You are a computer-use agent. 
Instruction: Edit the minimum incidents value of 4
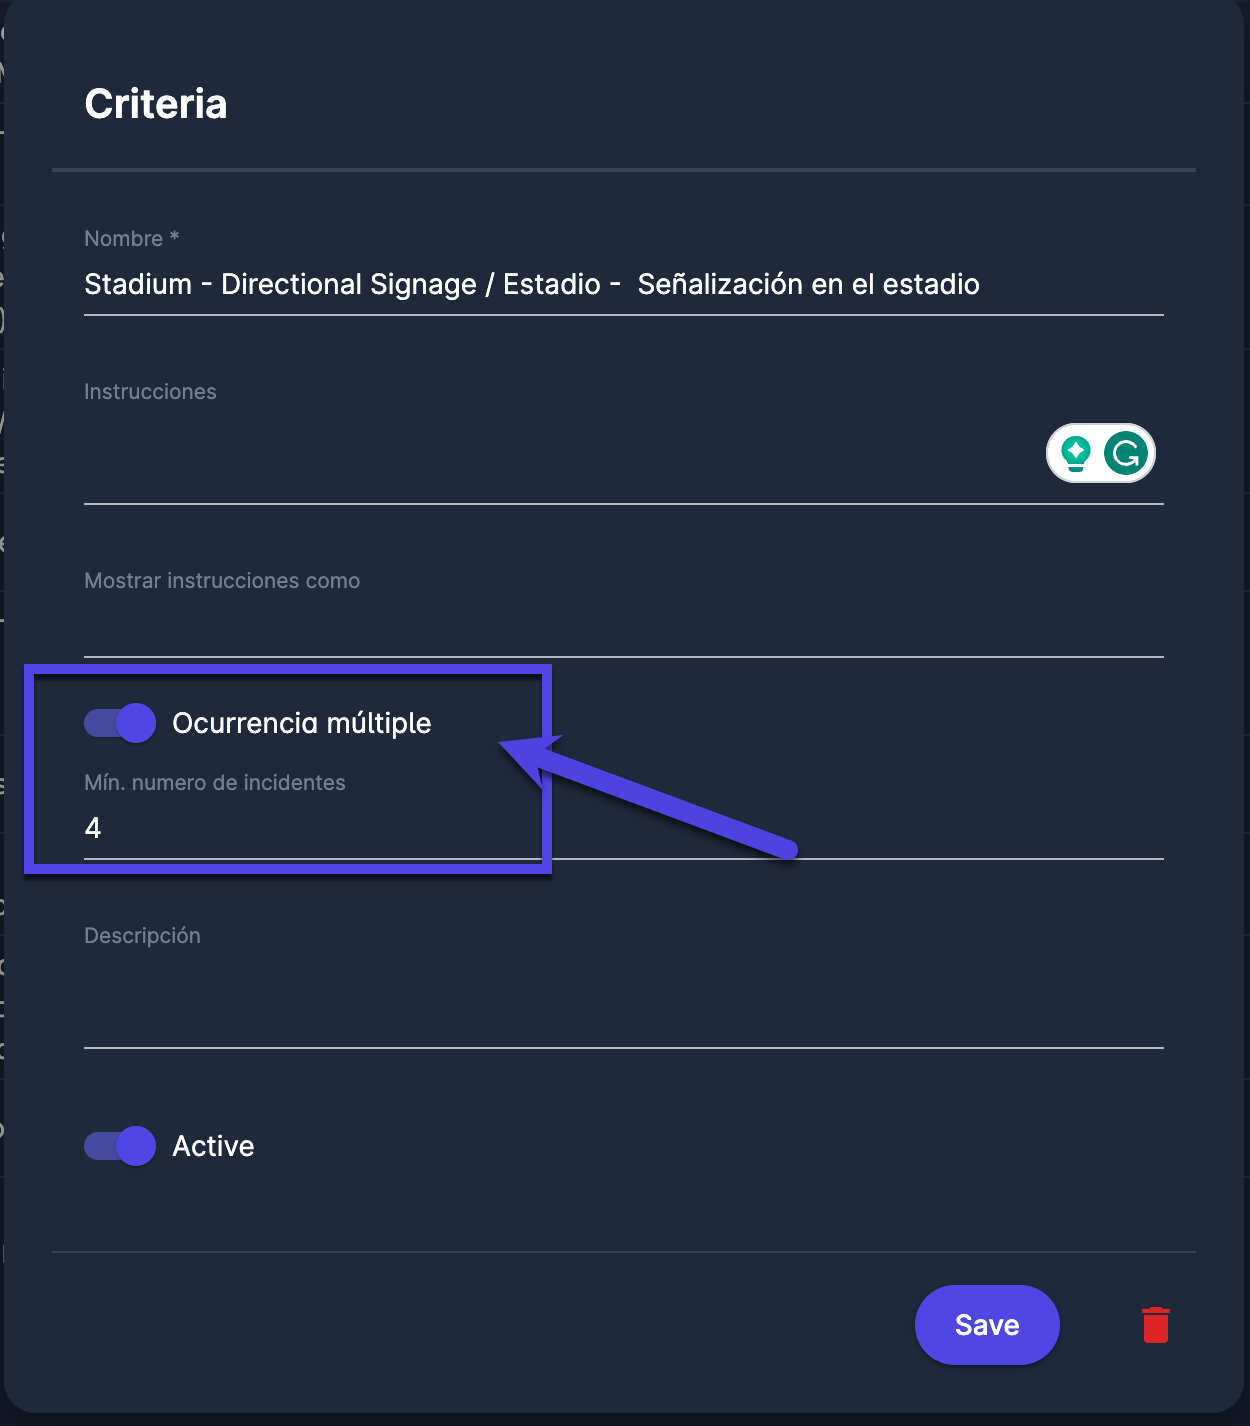point(300,828)
